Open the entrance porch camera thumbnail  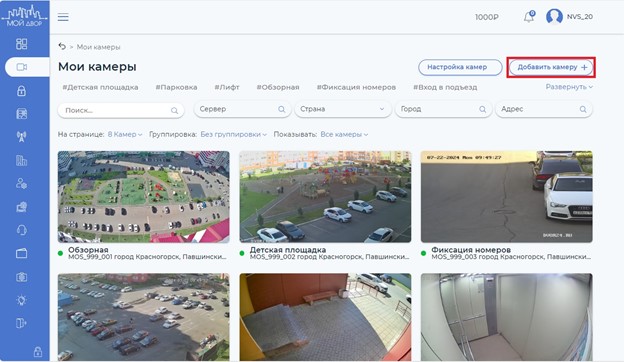[325, 317]
